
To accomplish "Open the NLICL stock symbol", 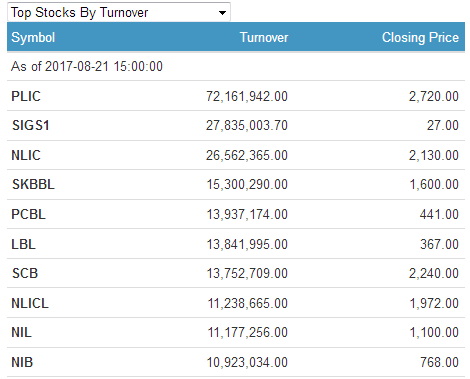I will pos(30,303).
